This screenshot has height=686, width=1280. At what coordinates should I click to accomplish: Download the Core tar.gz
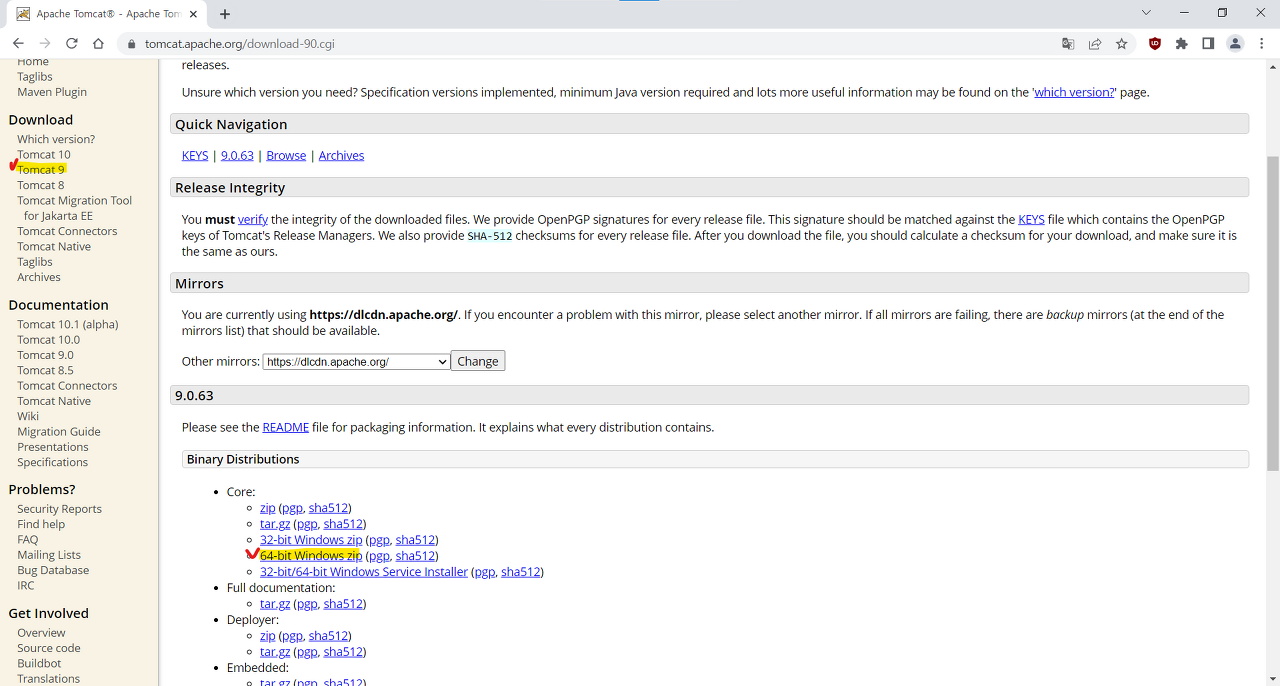[x=275, y=524]
